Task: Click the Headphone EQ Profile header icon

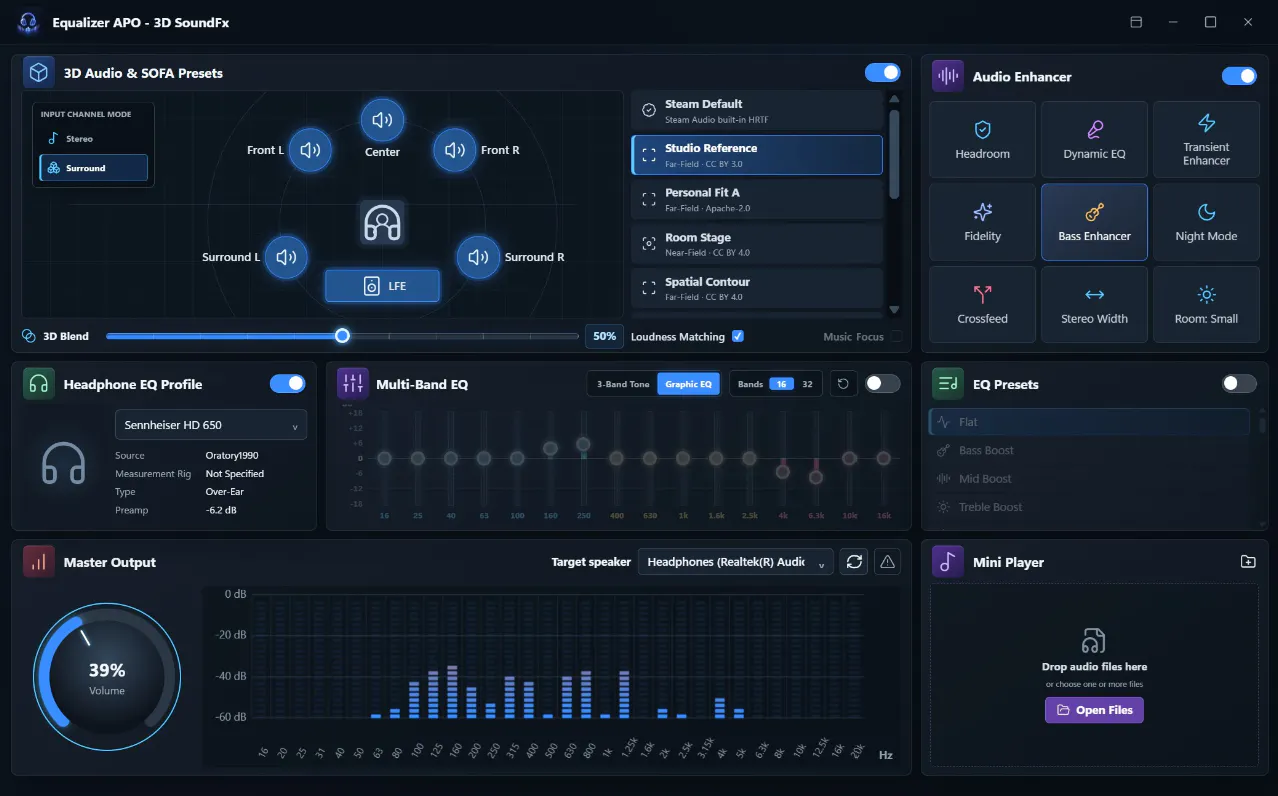Action: 39,383
